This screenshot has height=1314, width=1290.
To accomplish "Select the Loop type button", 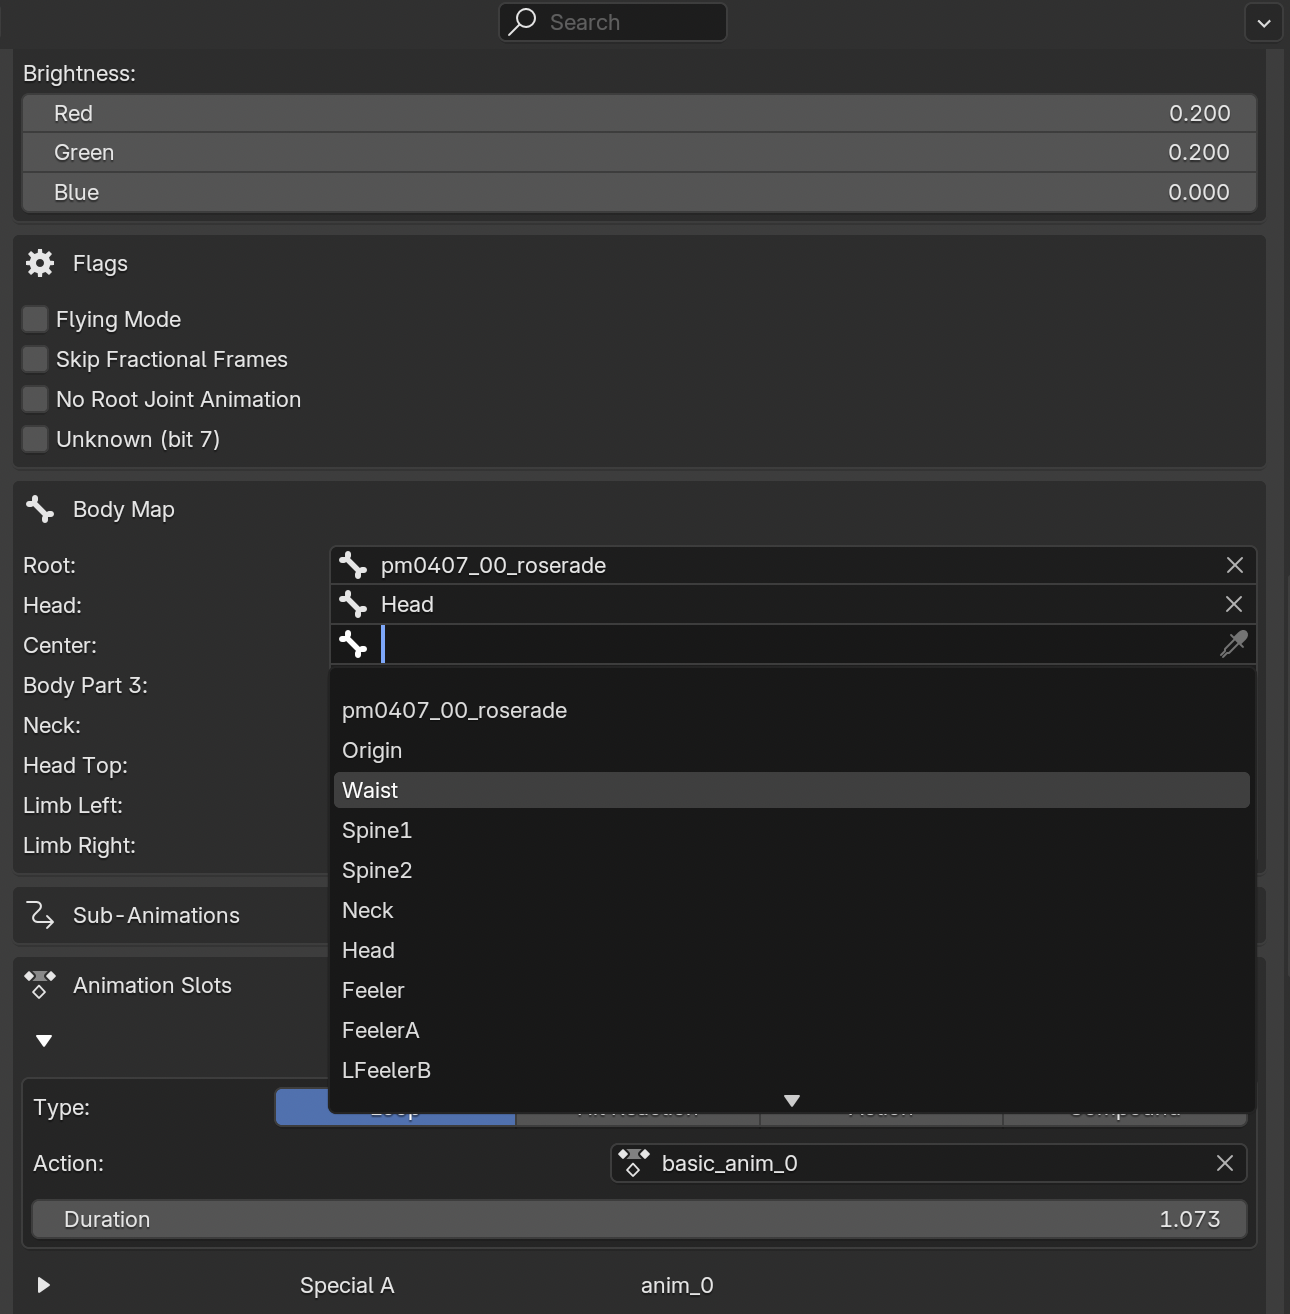I will tap(395, 1108).
